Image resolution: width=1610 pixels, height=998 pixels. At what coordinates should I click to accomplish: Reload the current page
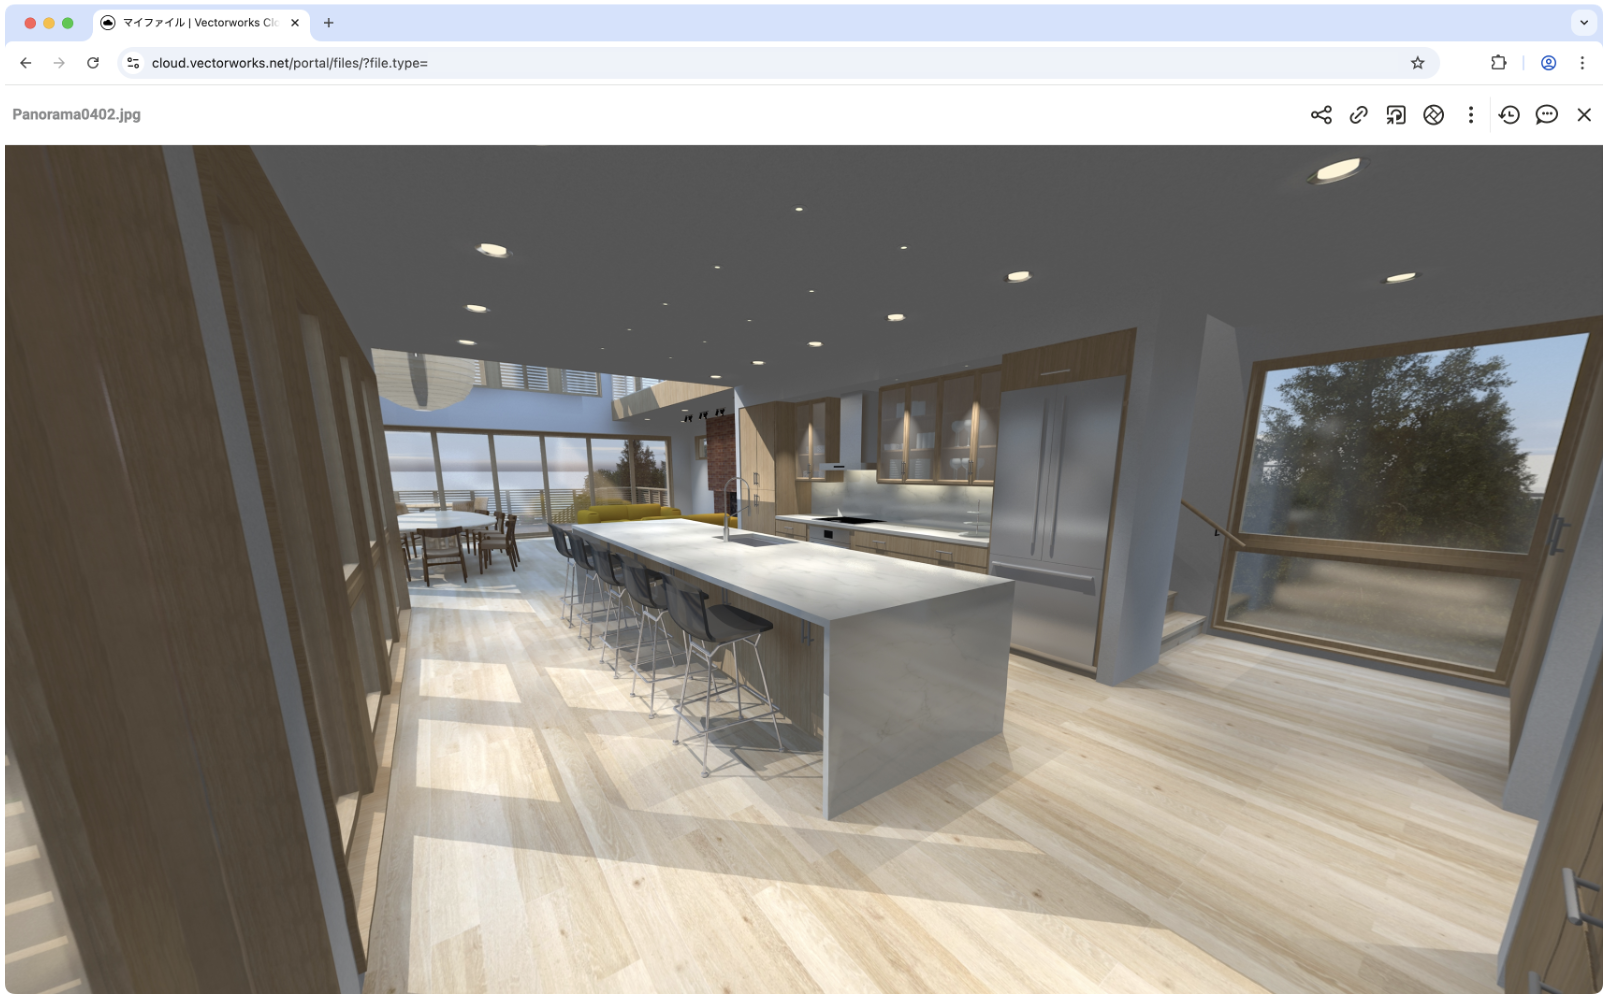click(93, 63)
